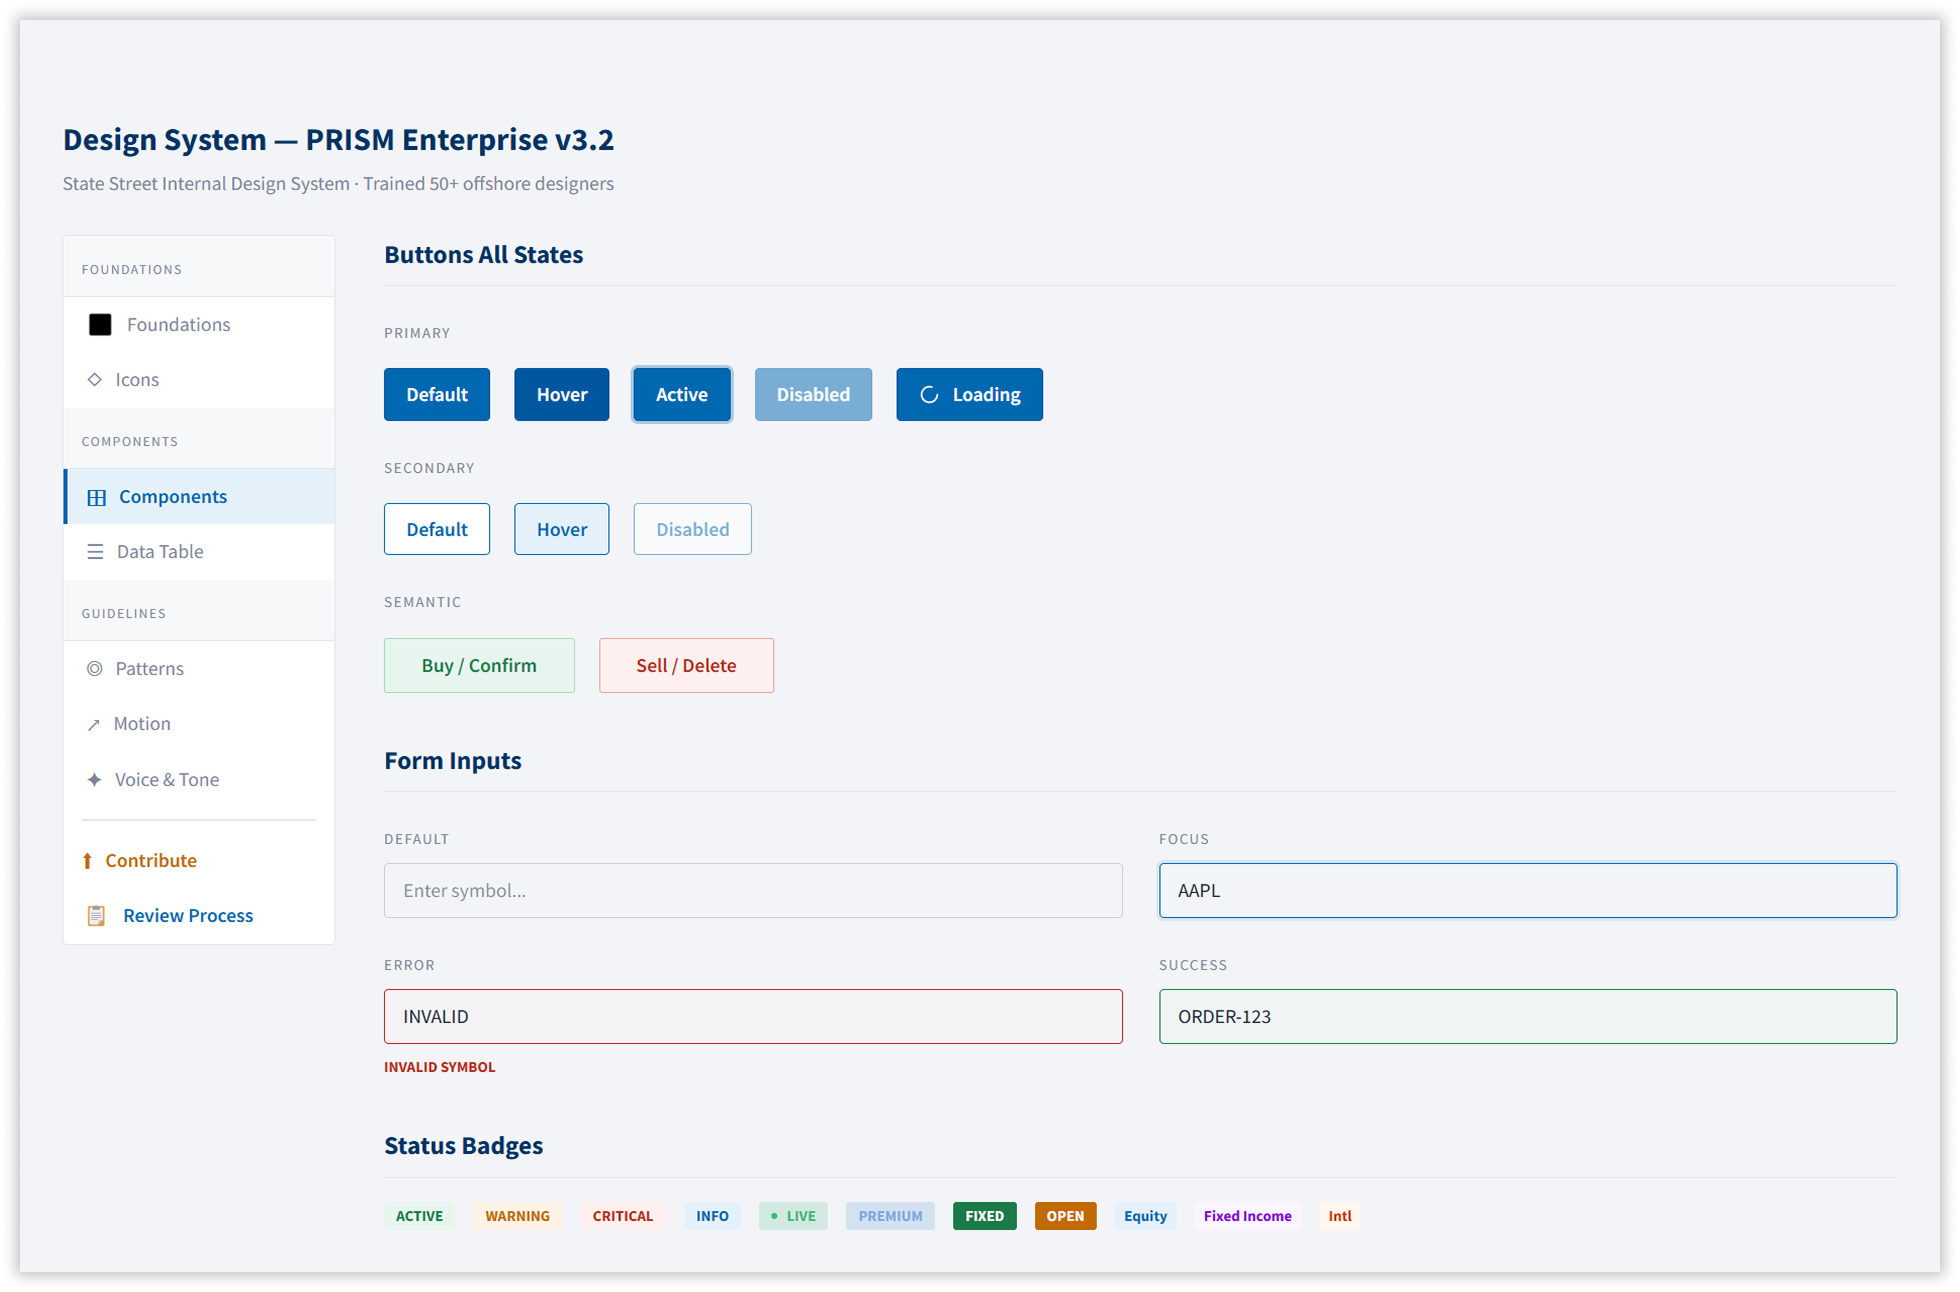The height and width of the screenshot is (1292, 1960).
Task: Click the diamond Icons sidebar icon
Action: (x=95, y=379)
